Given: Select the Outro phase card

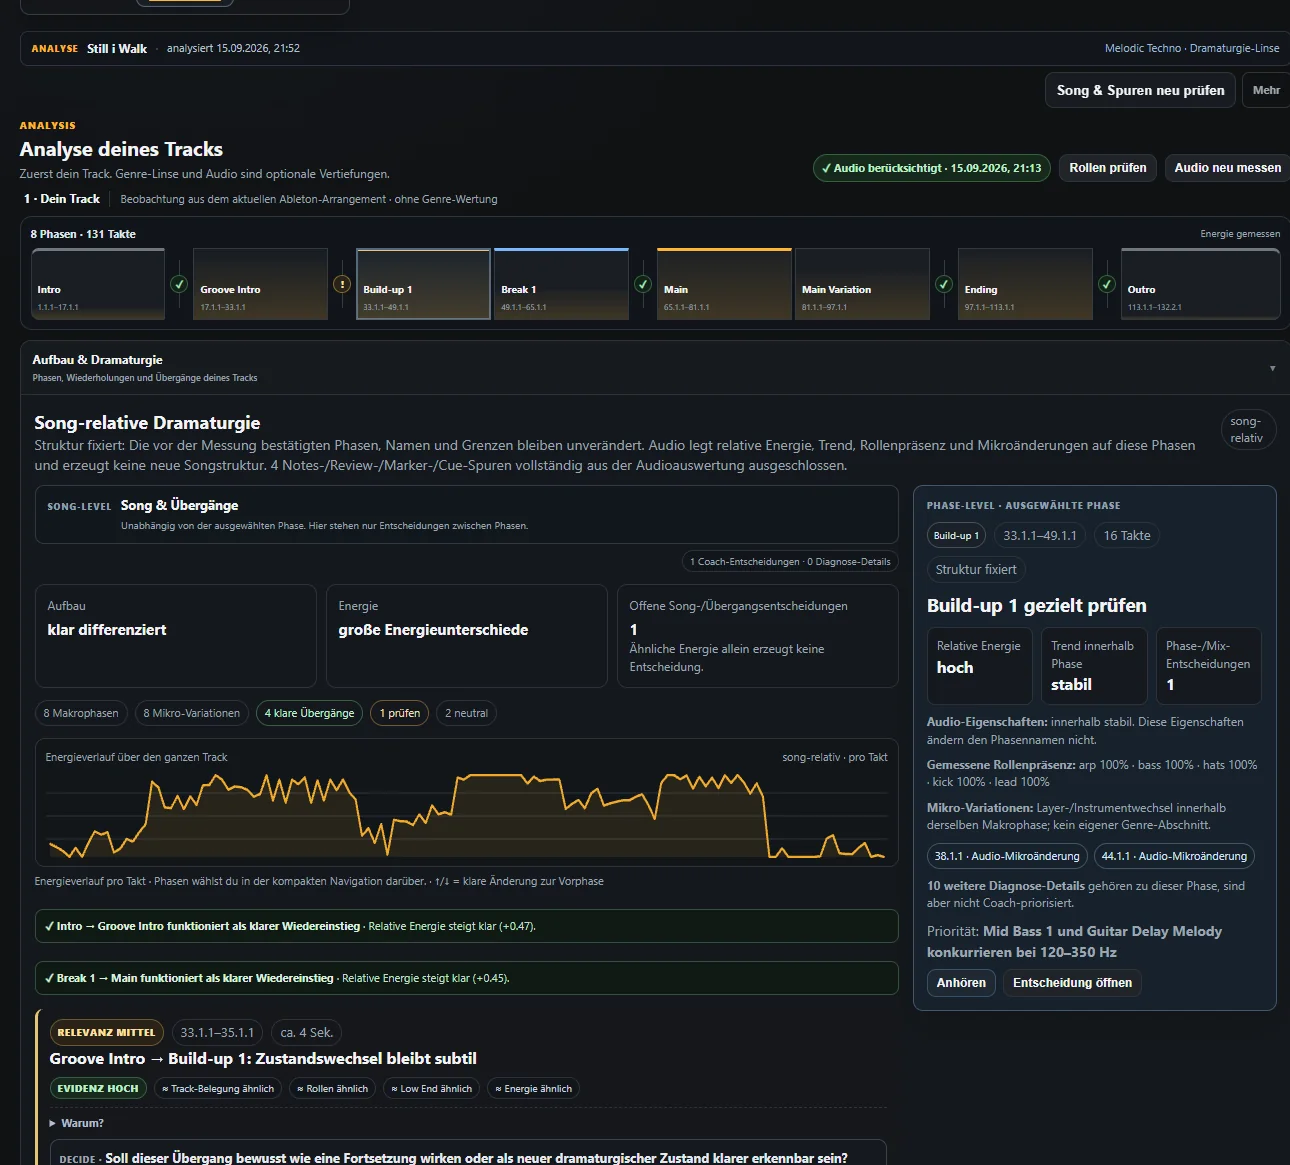Looking at the screenshot, I should (x=1200, y=284).
